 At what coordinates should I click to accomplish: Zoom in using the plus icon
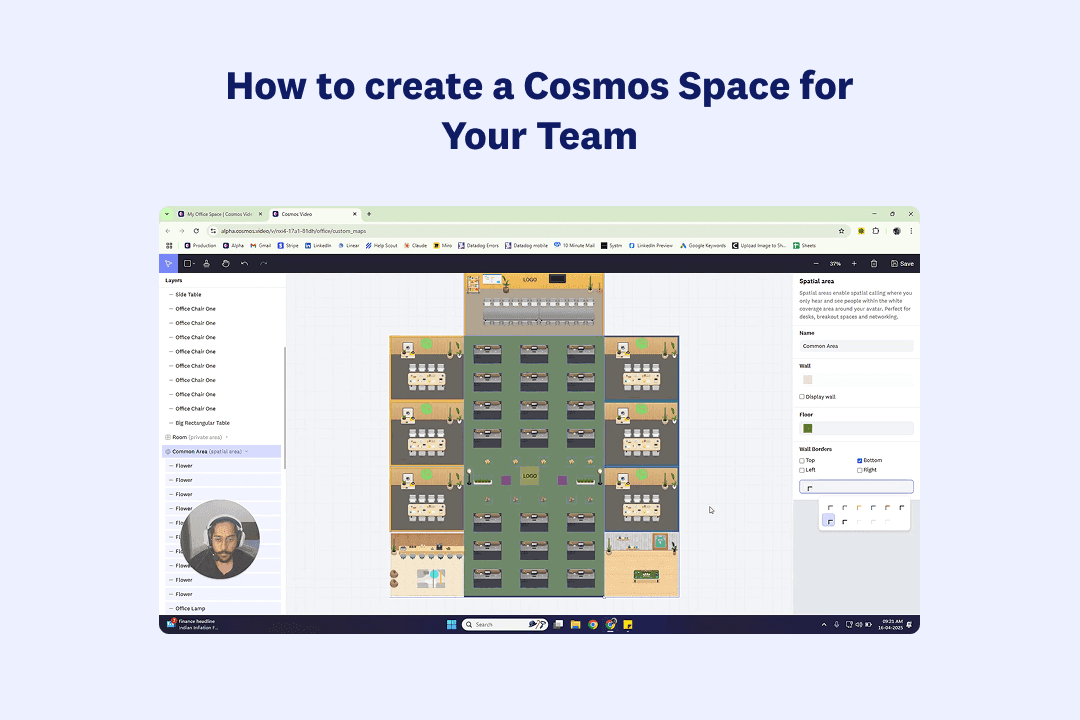click(853, 263)
